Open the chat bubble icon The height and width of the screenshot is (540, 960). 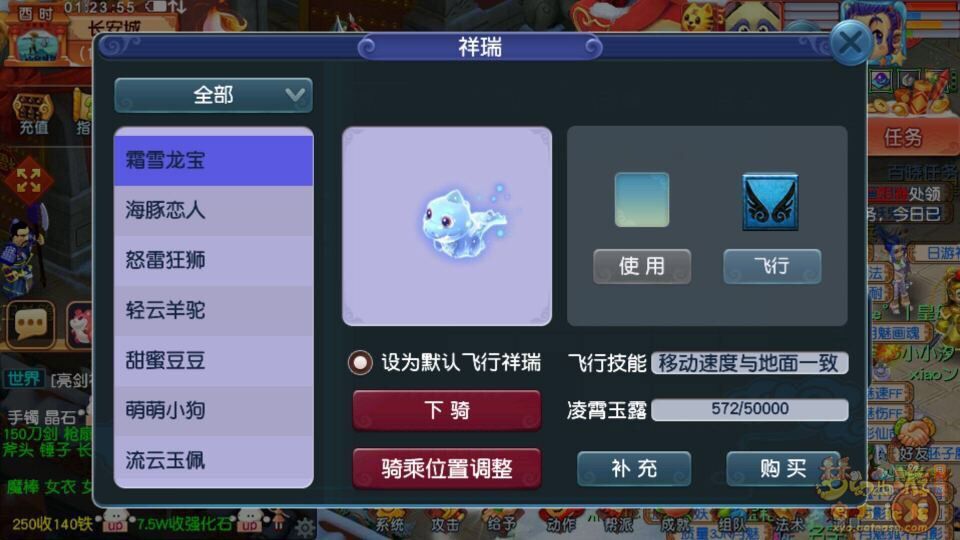tap(30, 324)
